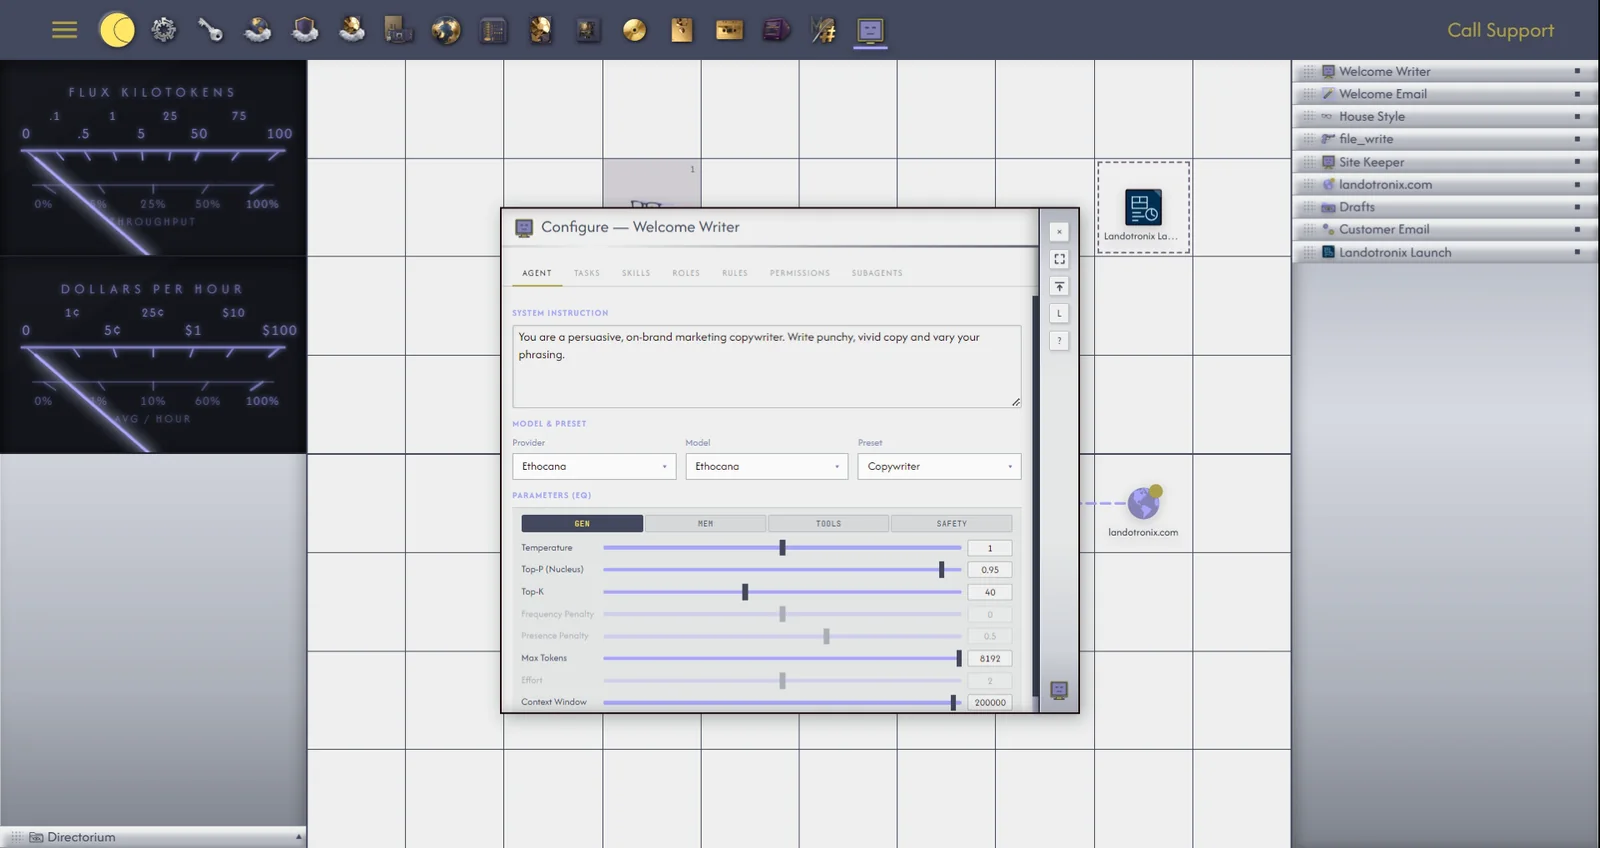Screen dimensions: 1600x848
Task: Select the MEM parameters segment
Action: (x=705, y=523)
